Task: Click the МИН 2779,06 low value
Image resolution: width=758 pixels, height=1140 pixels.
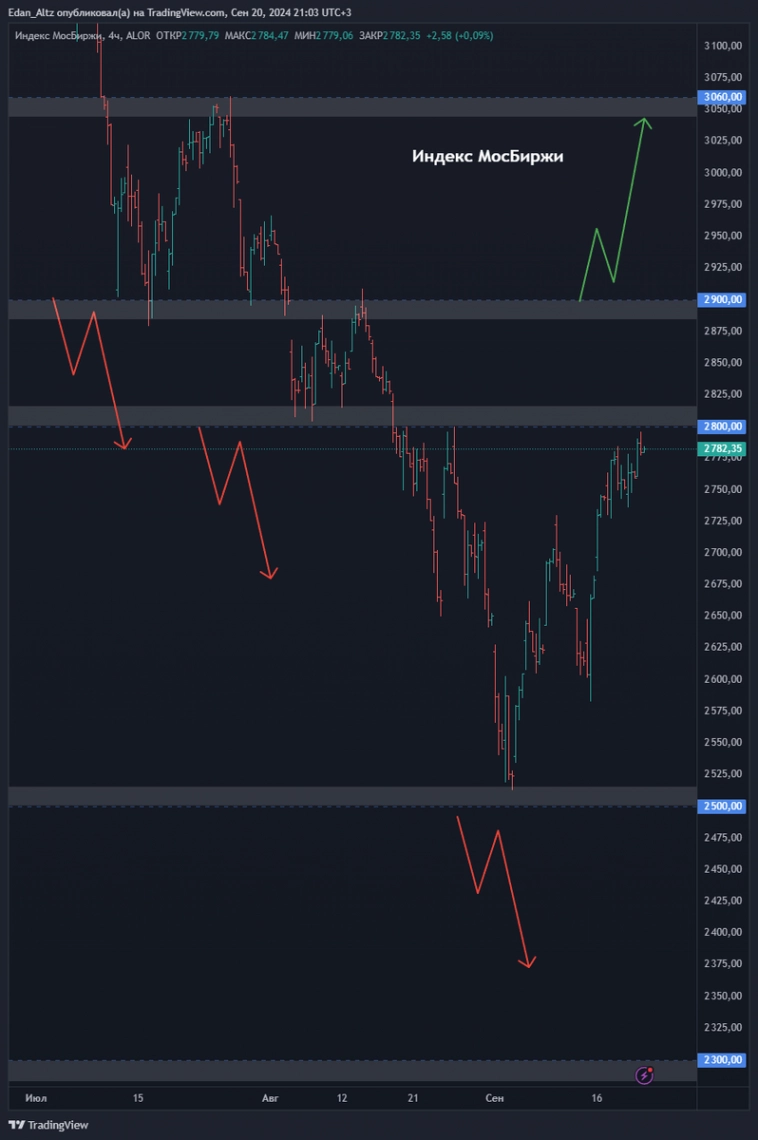Action: pos(323,35)
